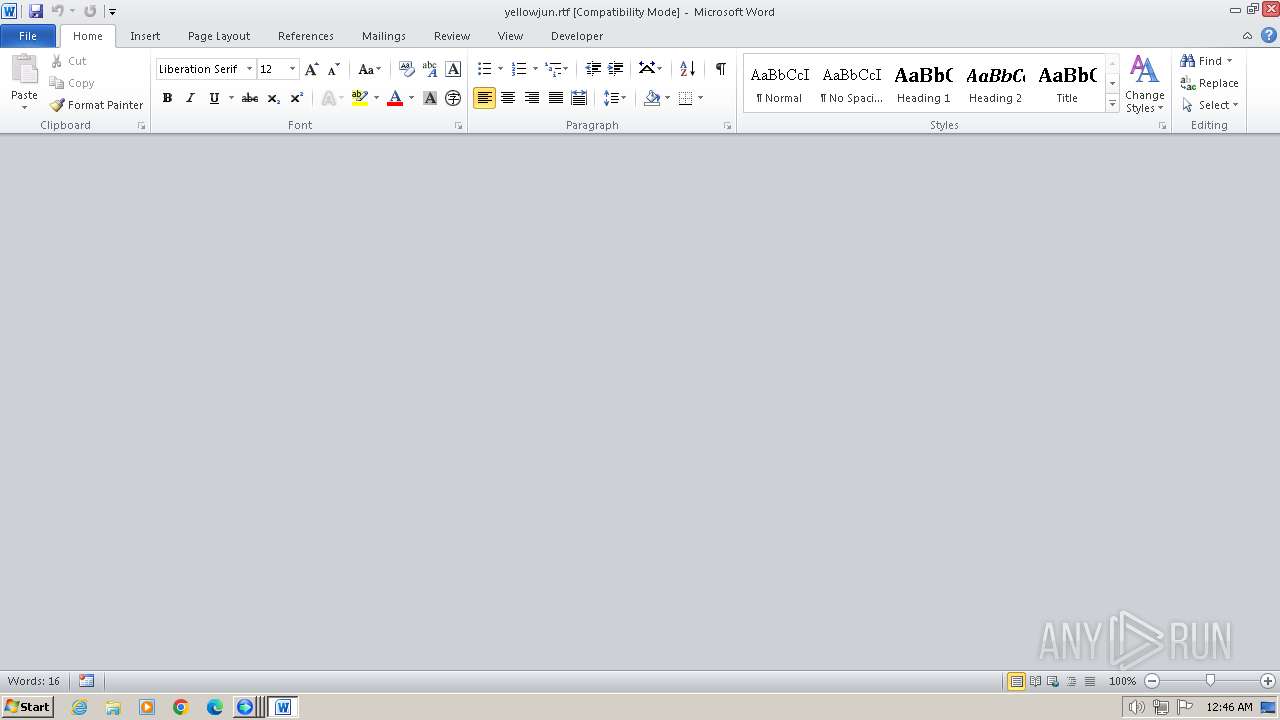Click the Clear Formatting icon

point(406,69)
